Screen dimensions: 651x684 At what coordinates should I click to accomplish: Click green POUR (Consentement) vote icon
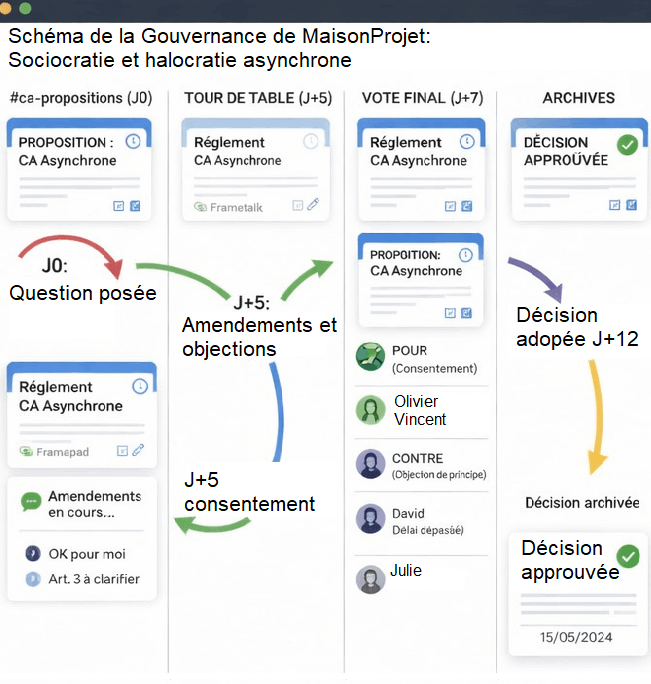coord(371,358)
